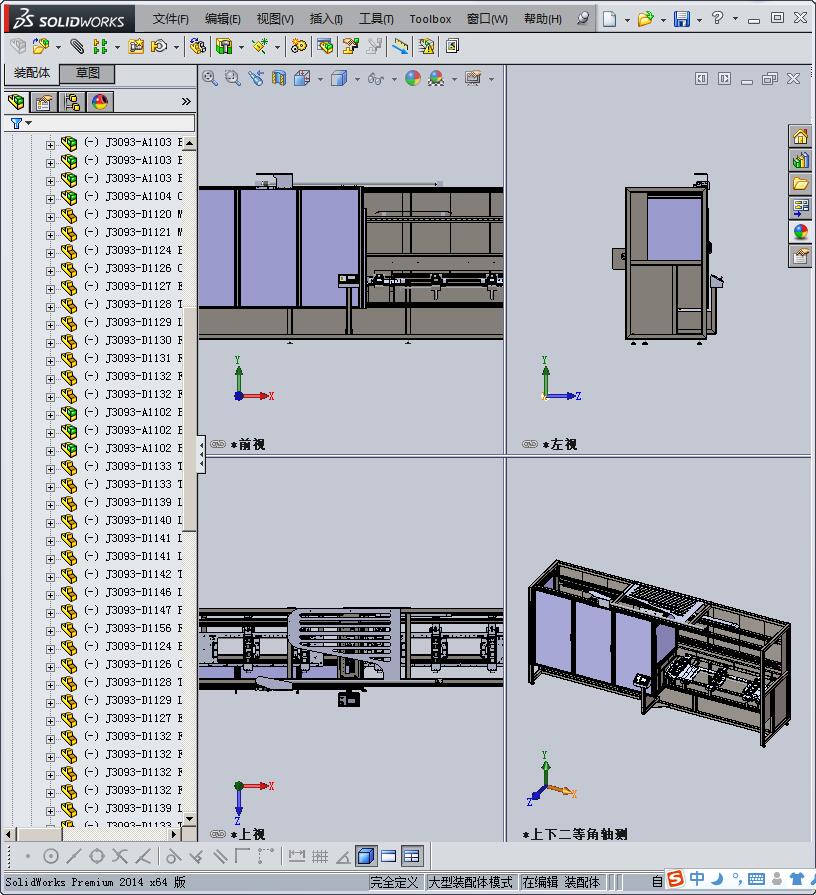The height and width of the screenshot is (895, 816).
Task: Expand the J3093-D1130 tree node
Action: coord(50,343)
